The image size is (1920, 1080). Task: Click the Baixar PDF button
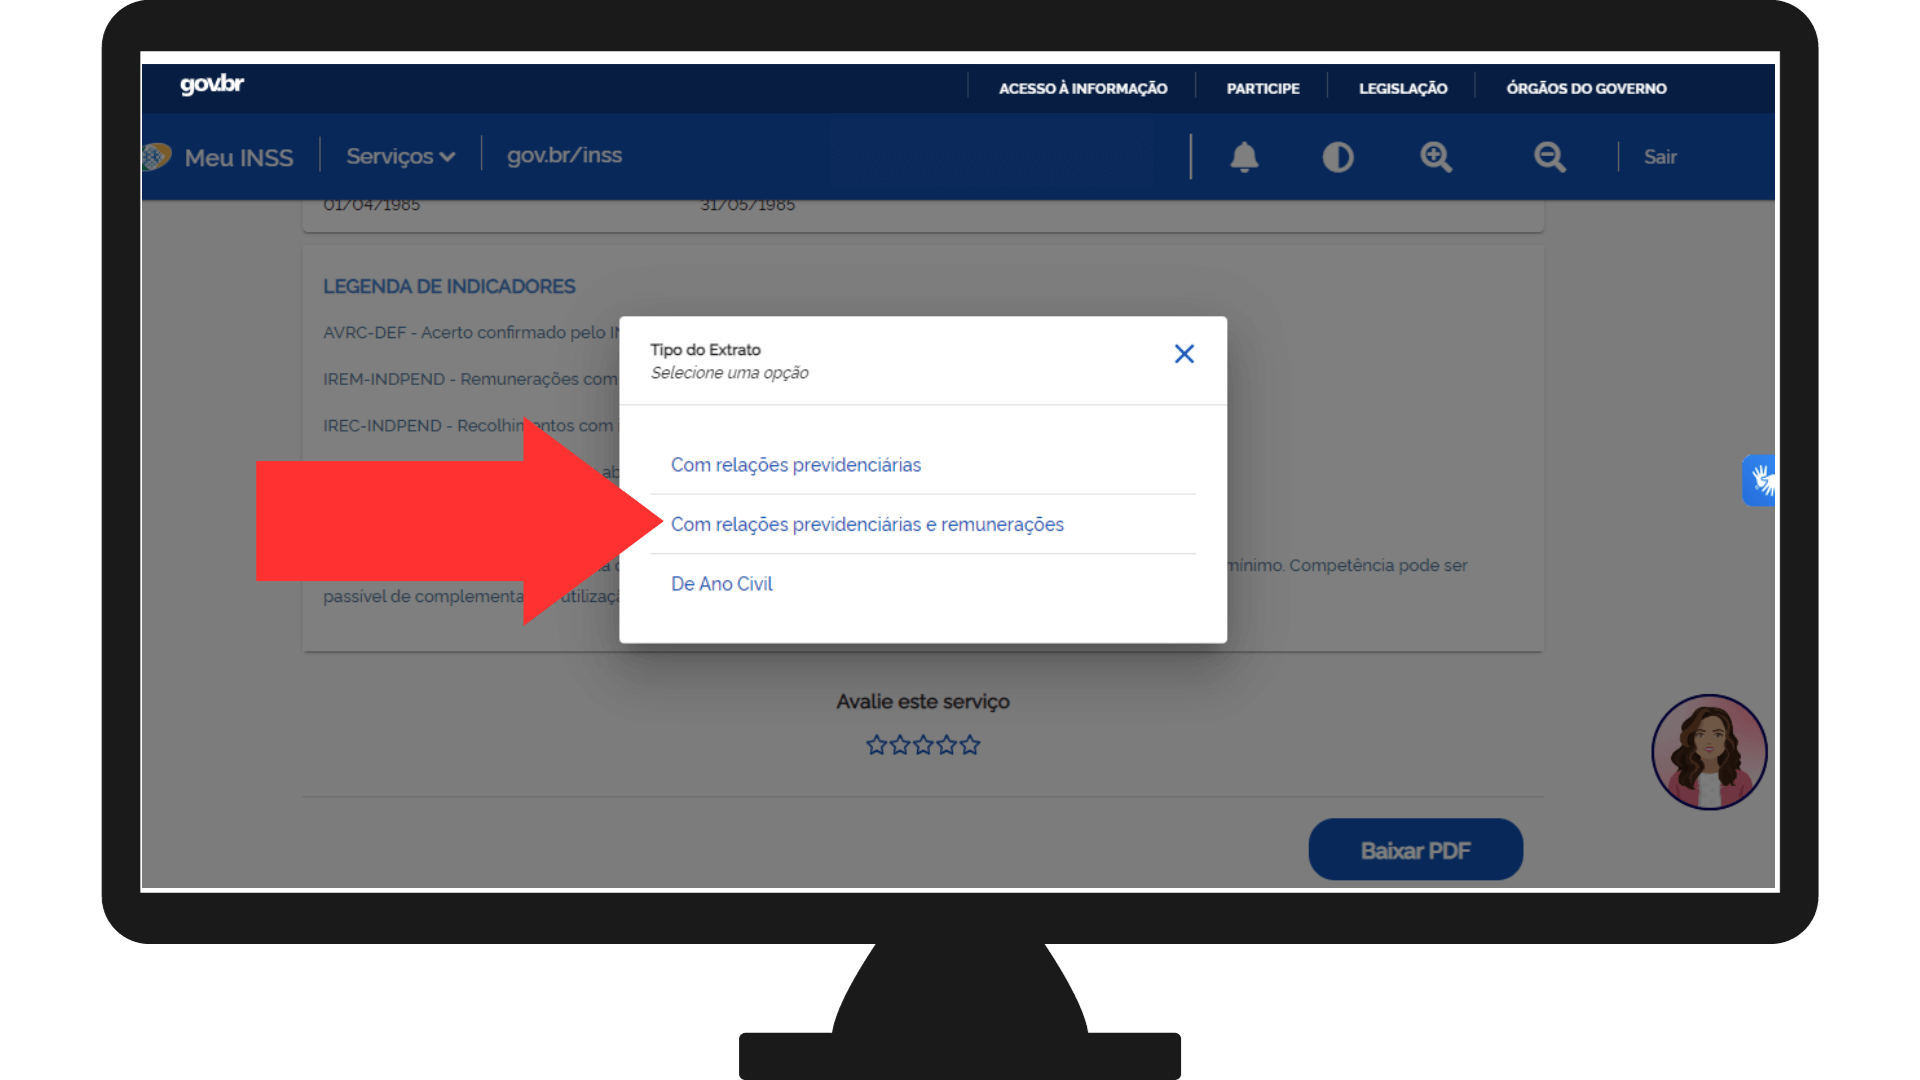[x=1415, y=850]
